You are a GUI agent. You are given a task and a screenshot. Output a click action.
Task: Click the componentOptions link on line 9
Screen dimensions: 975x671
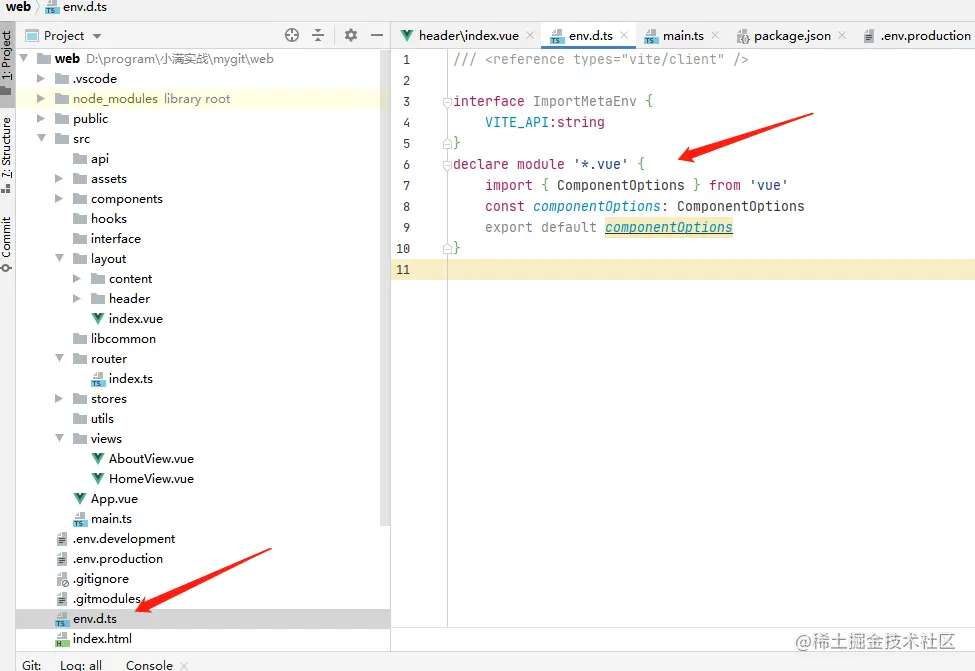point(668,227)
